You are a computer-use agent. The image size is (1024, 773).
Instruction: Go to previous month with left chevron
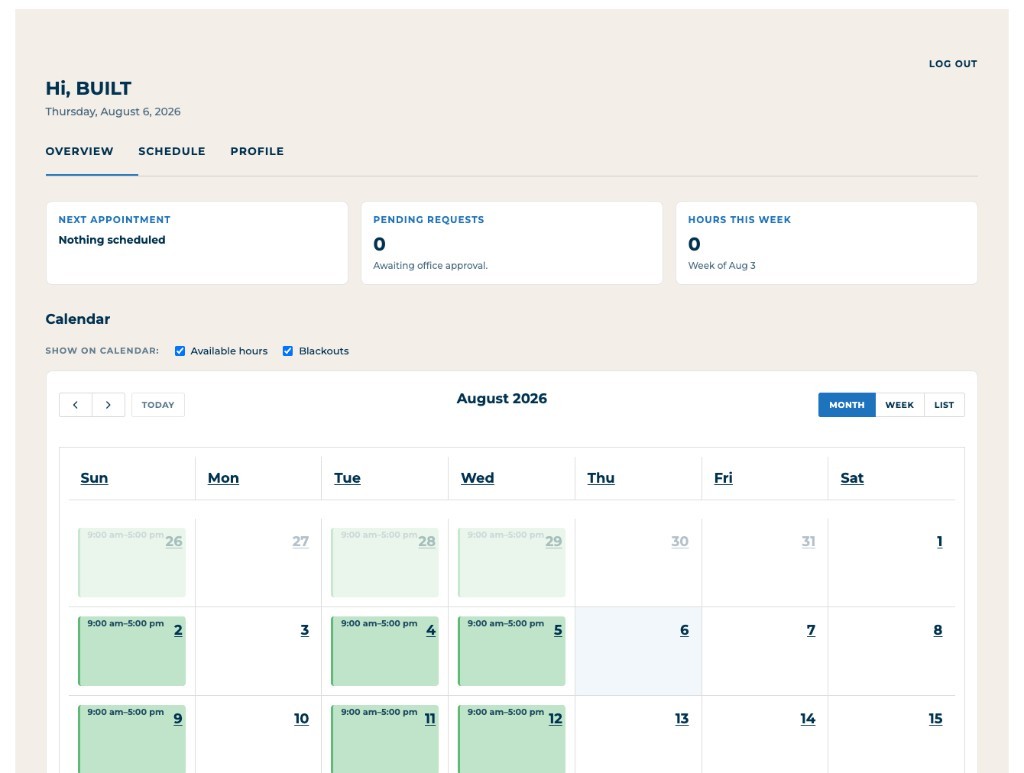[76, 405]
